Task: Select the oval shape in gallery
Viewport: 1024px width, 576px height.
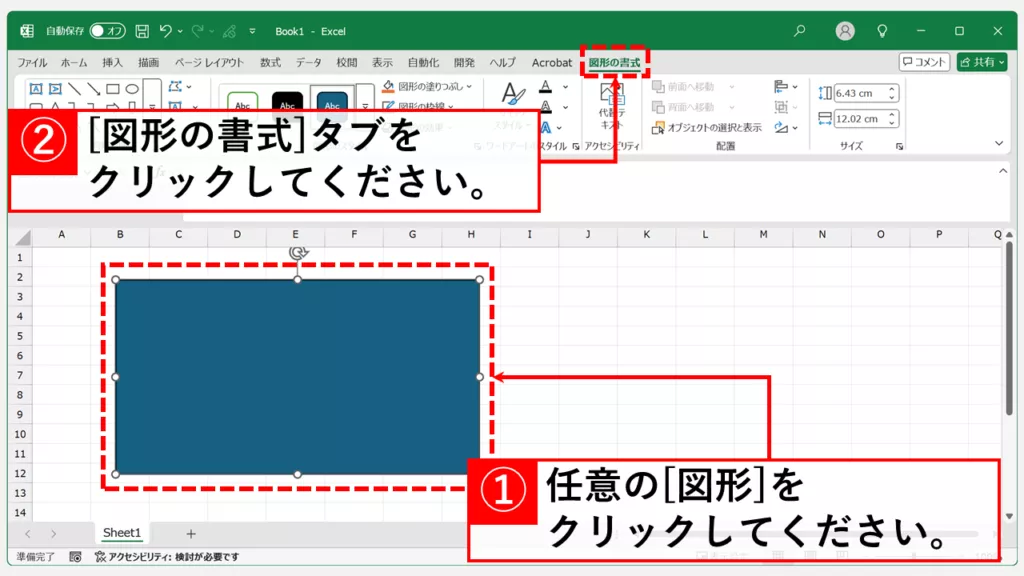Action: 132,89
